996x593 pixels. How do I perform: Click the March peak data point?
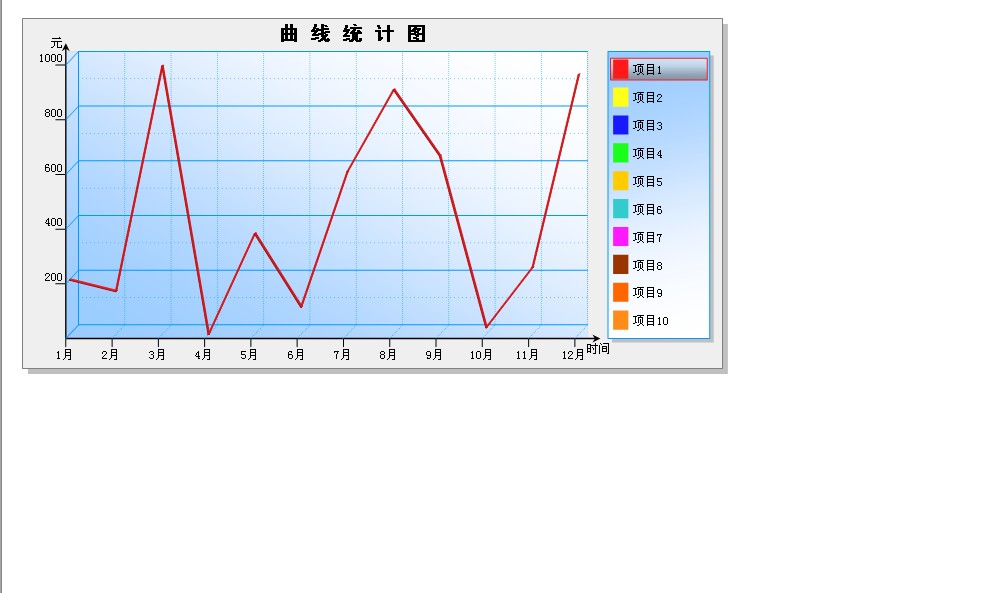[163, 65]
